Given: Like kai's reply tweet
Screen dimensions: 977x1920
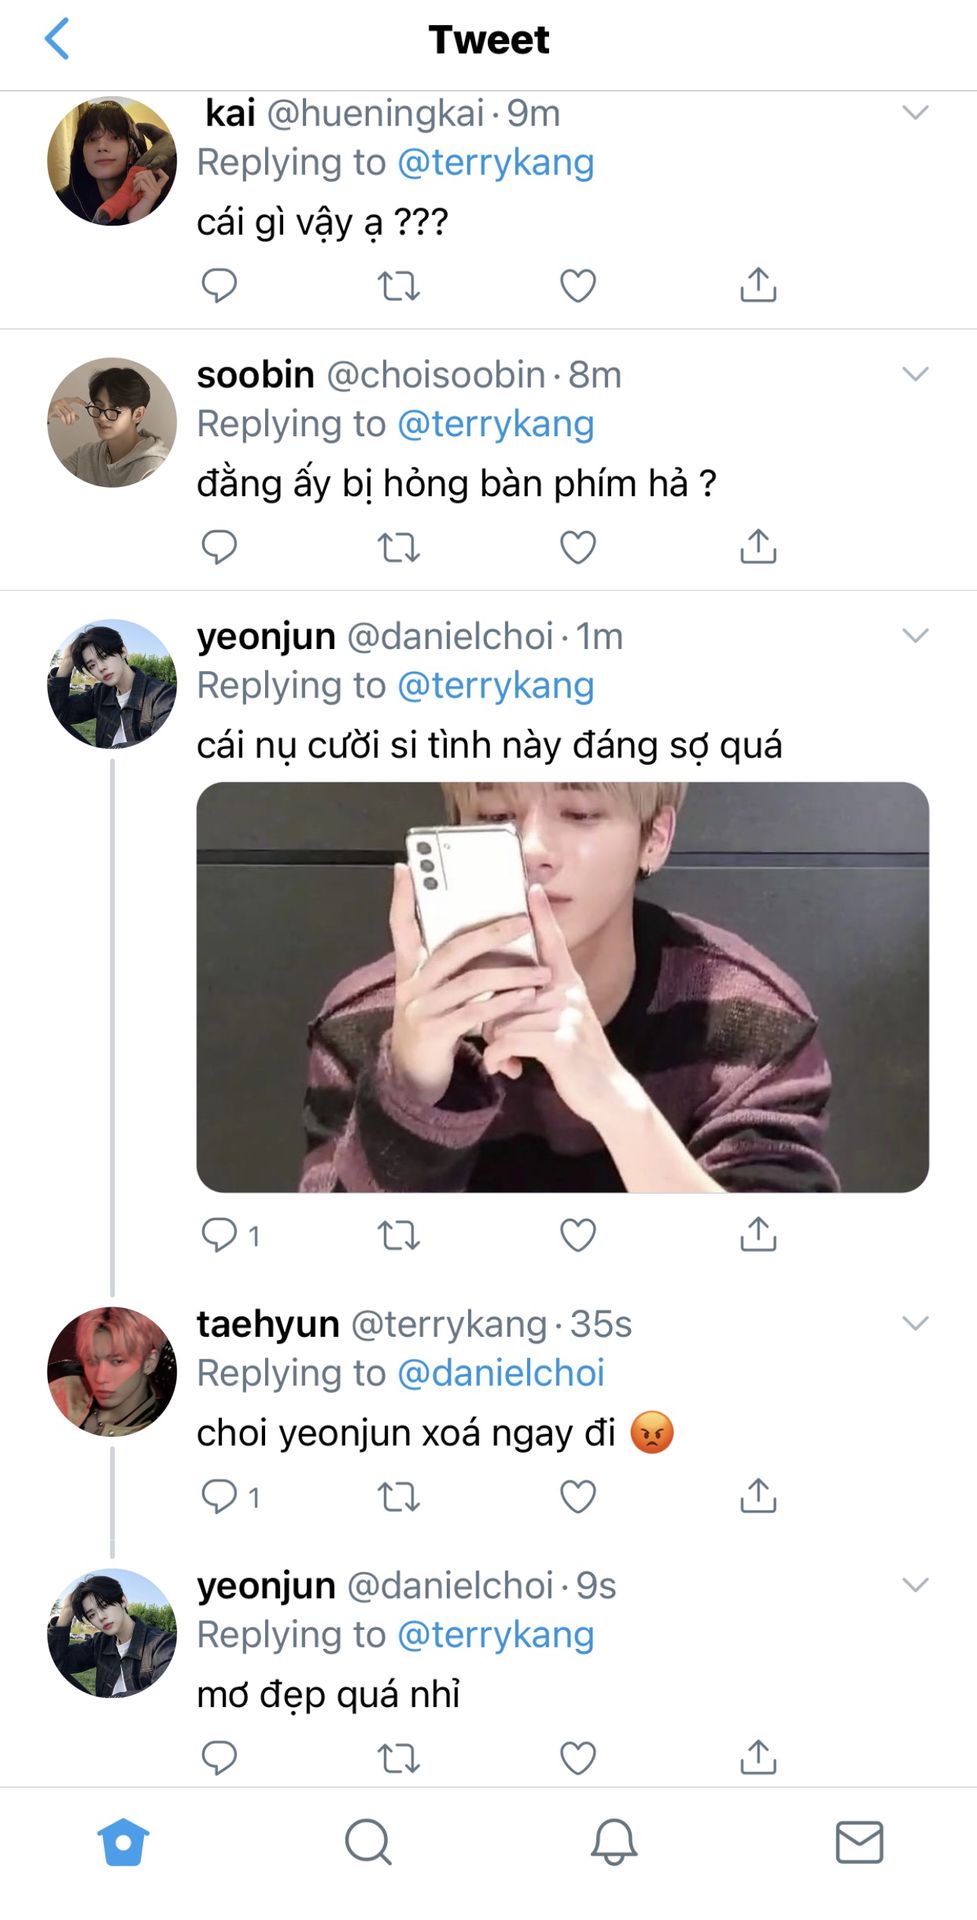Looking at the screenshot, I should click(x=578, y=286).
